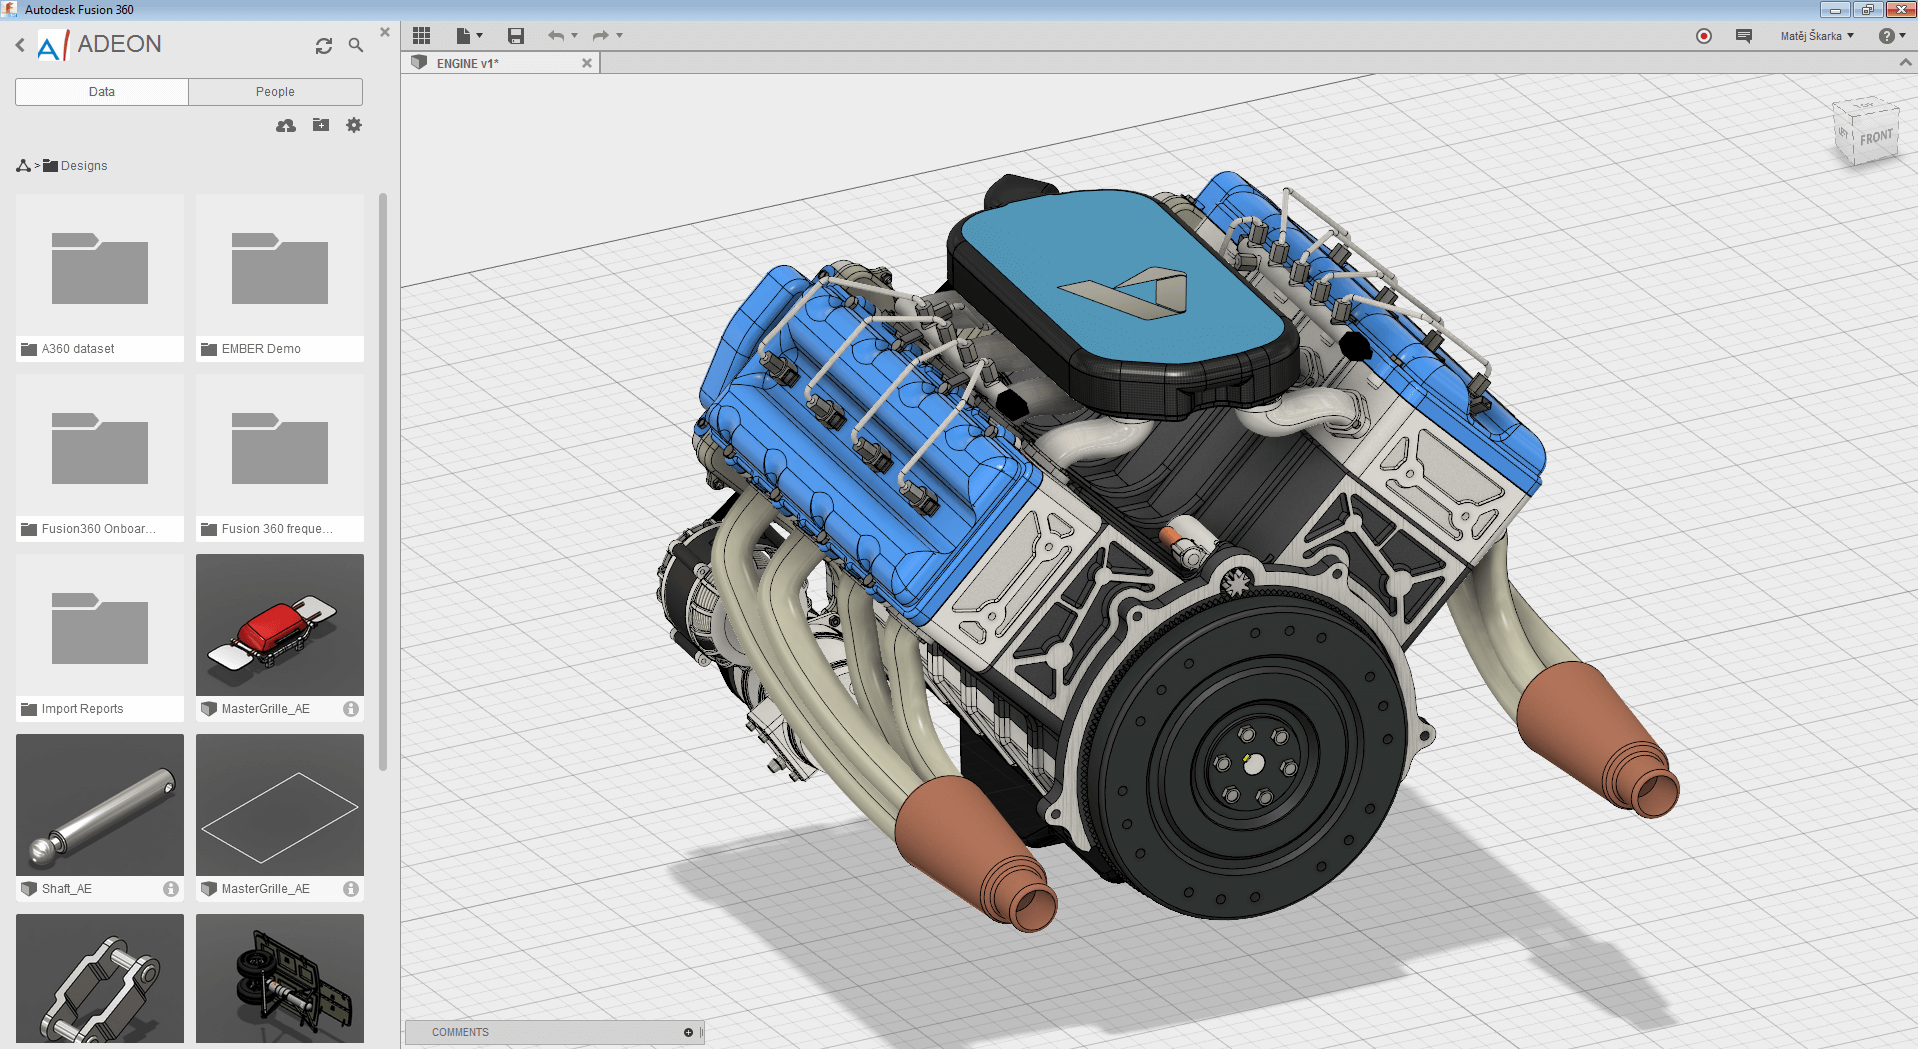Switch to the Data tab
This screenshot has width=1918, height=1049.
(x=102, y=92)
